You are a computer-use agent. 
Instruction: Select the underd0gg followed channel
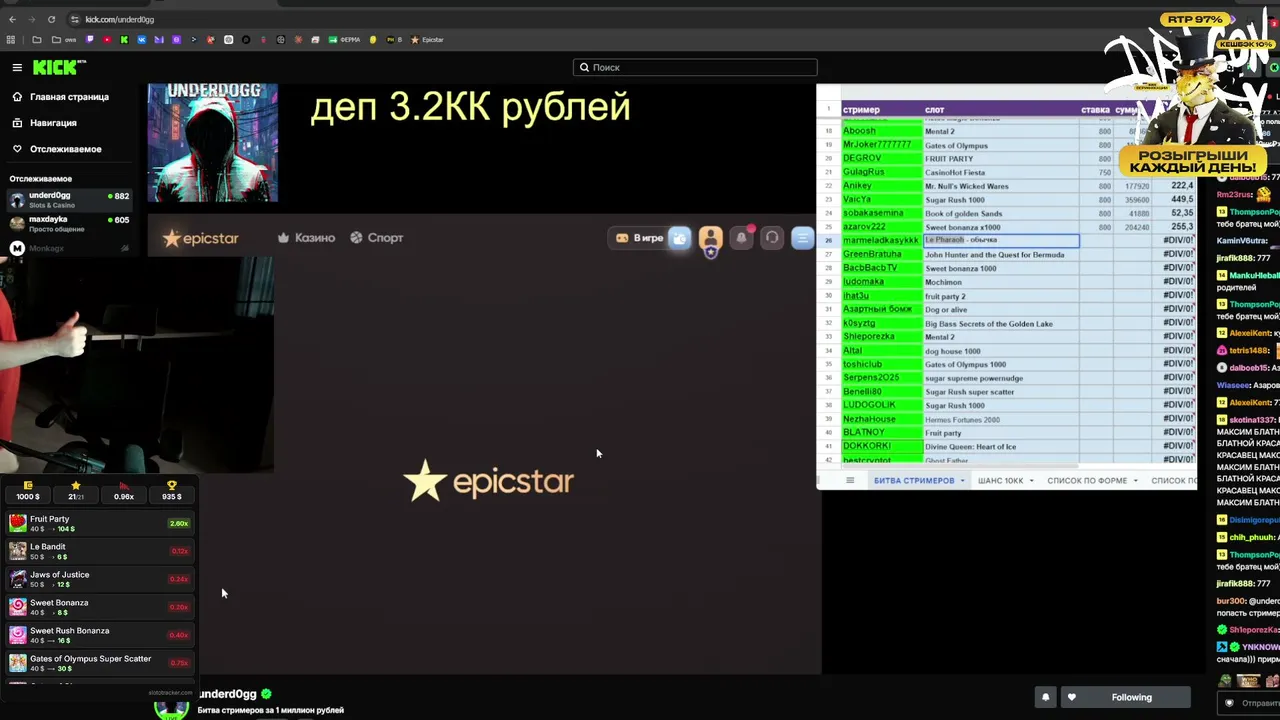pyautogui.click(x=68, y=199)
